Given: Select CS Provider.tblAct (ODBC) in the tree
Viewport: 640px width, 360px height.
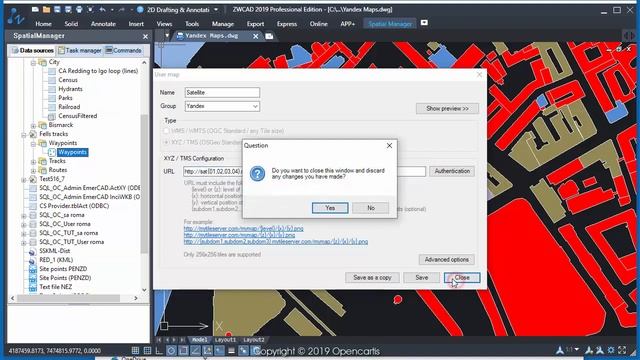Looking at the screenshot, I should coord(74,206).
